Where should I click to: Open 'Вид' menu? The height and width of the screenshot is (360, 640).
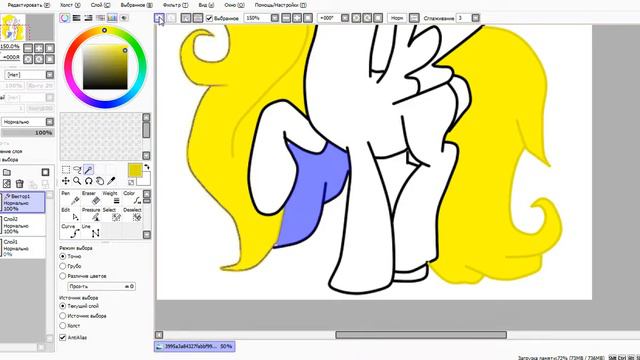206,5
